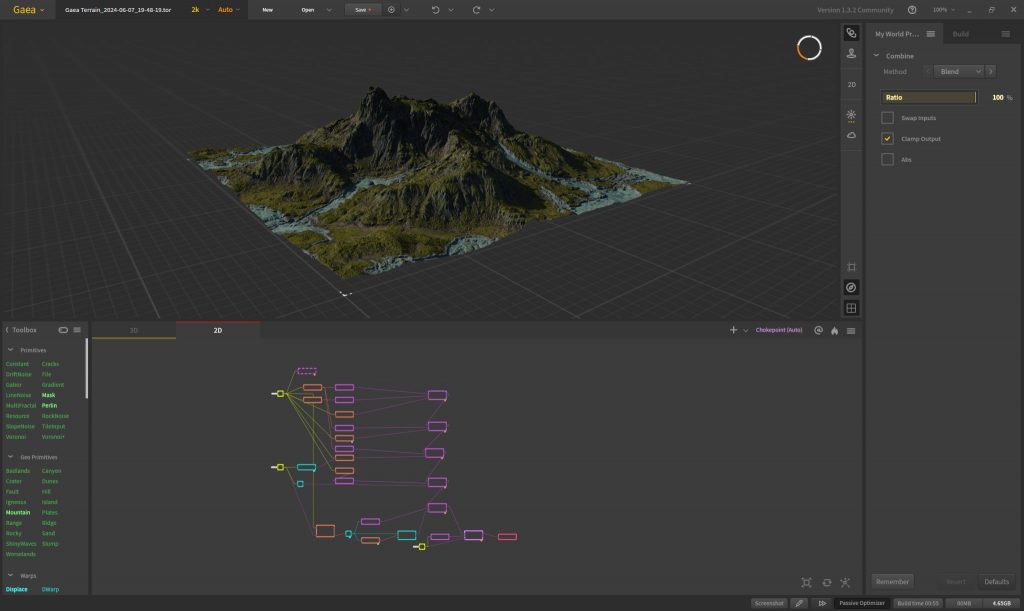
Task: Click the flame icon in graph toolbar
Action: 835,330
